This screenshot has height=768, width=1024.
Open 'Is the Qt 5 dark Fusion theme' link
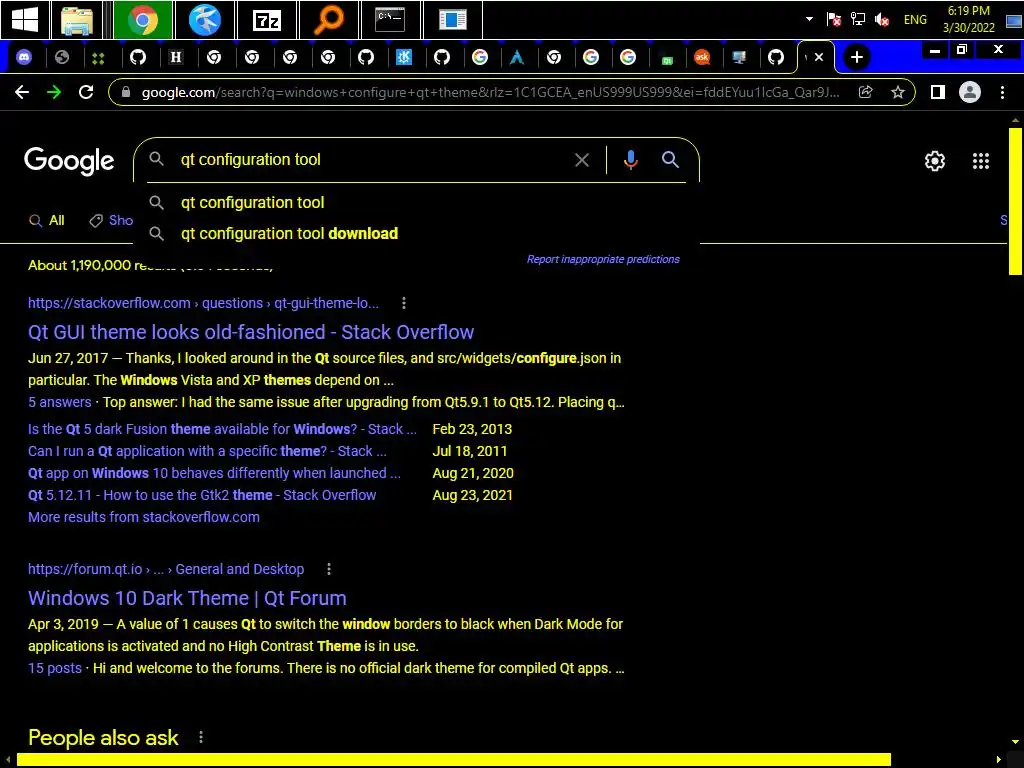pos(222,429)
